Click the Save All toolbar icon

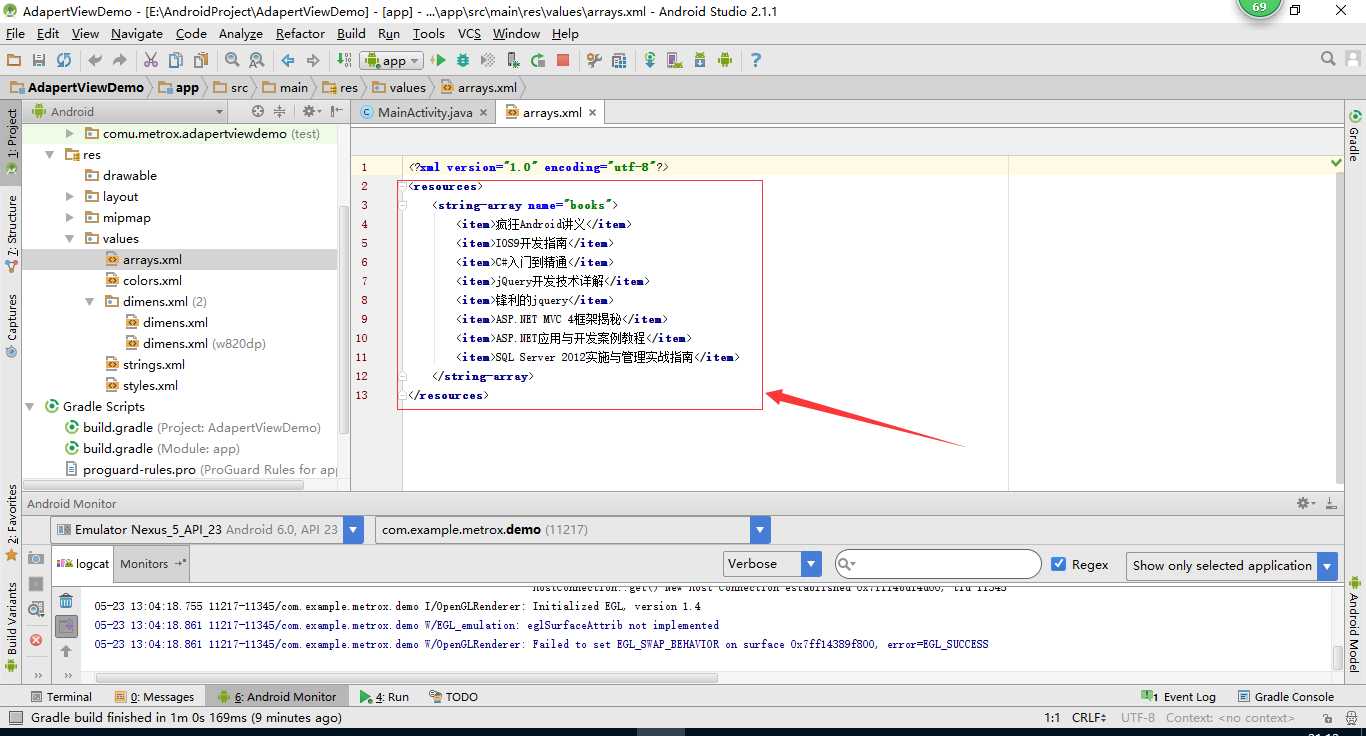[39, 61]
